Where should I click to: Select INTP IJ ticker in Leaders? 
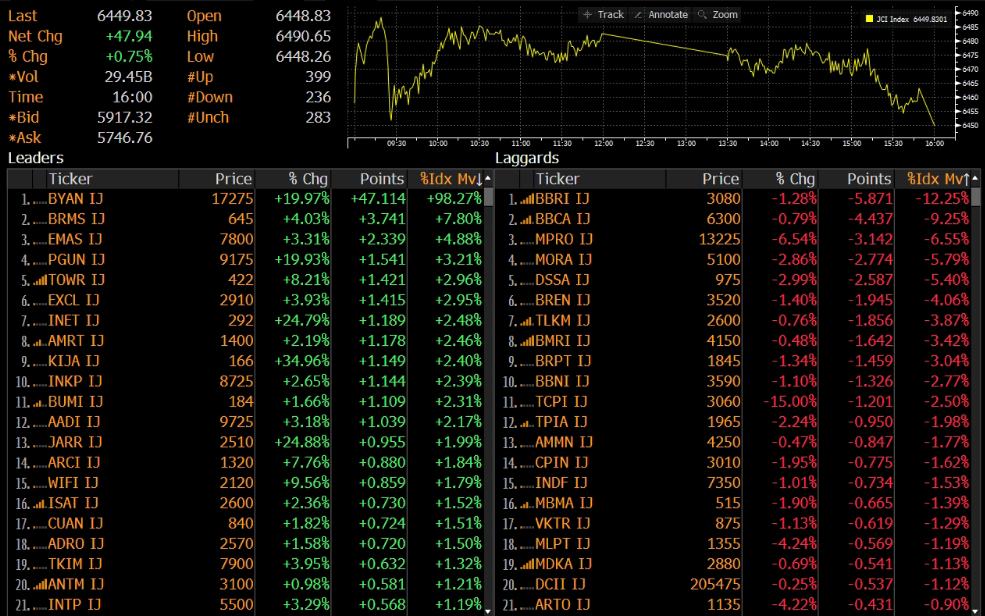(x=74, y=605)
